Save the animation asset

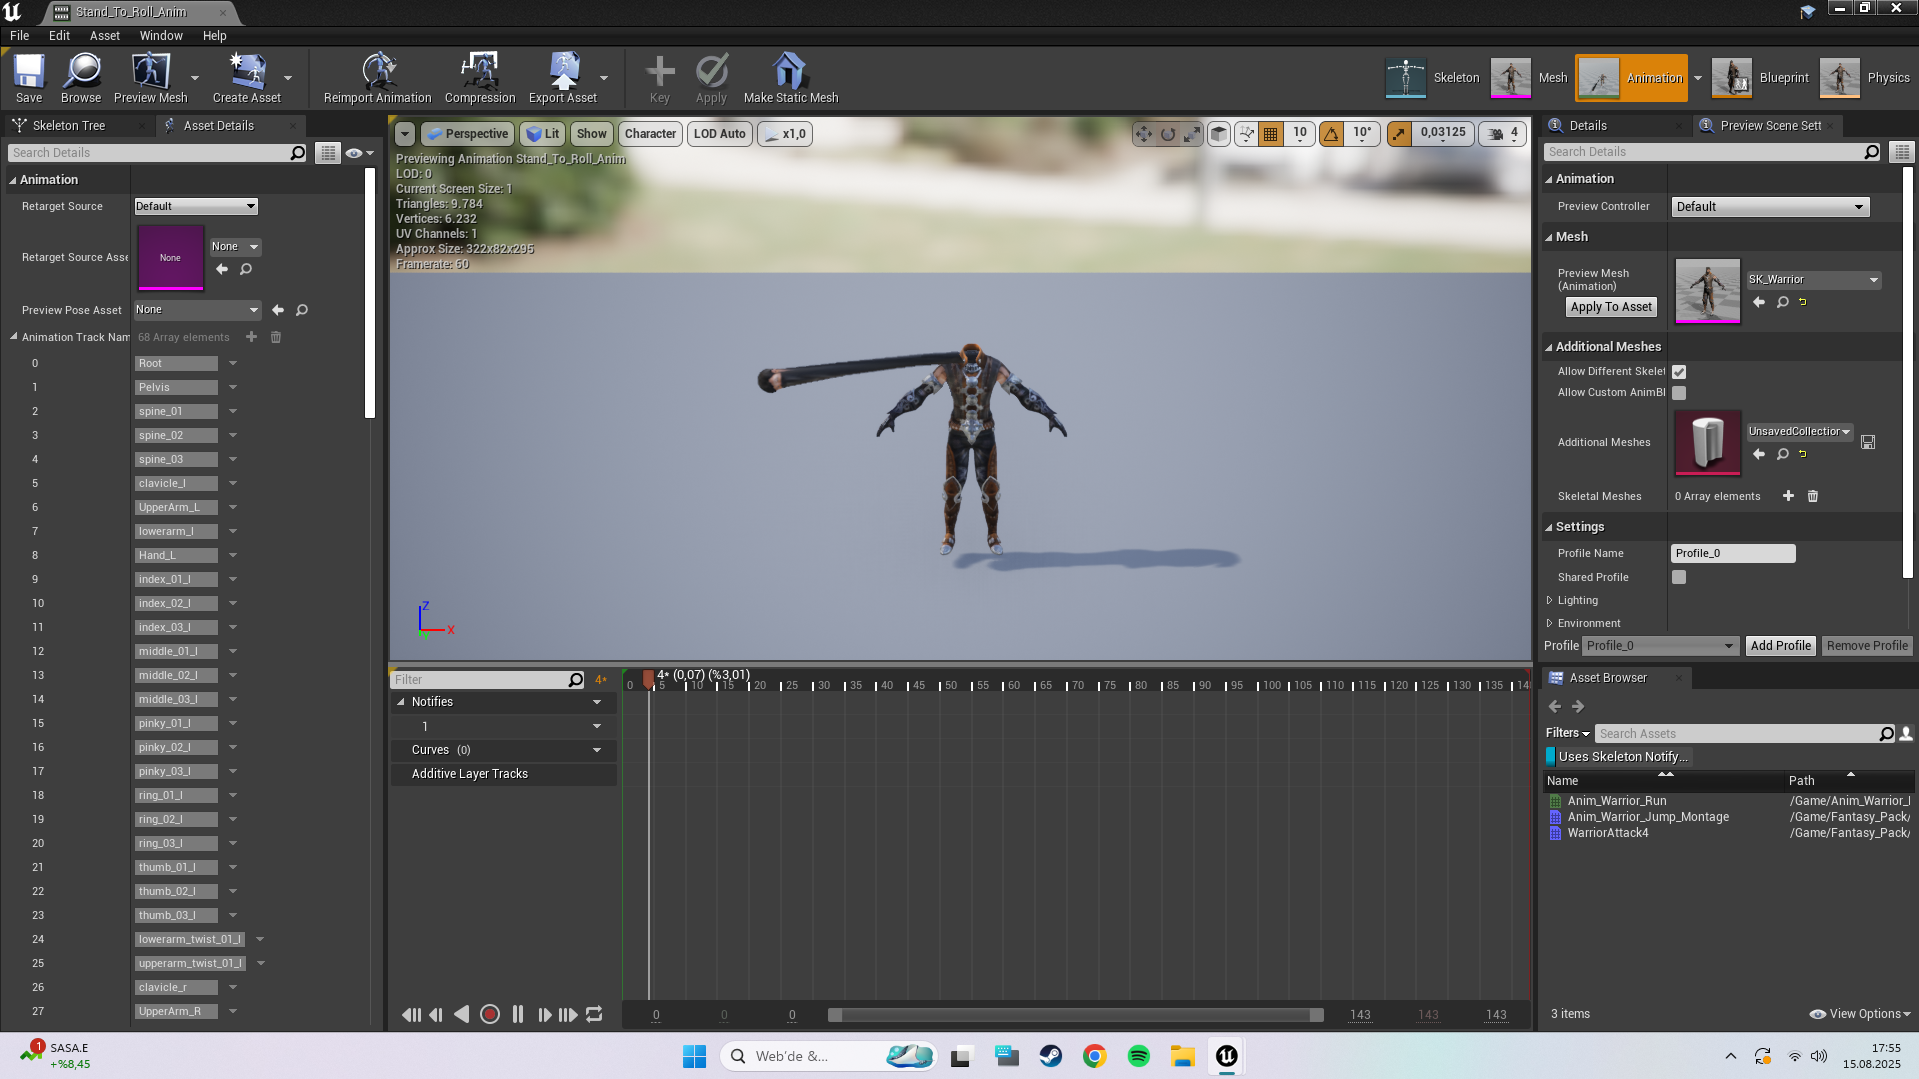tap(29, 78)
